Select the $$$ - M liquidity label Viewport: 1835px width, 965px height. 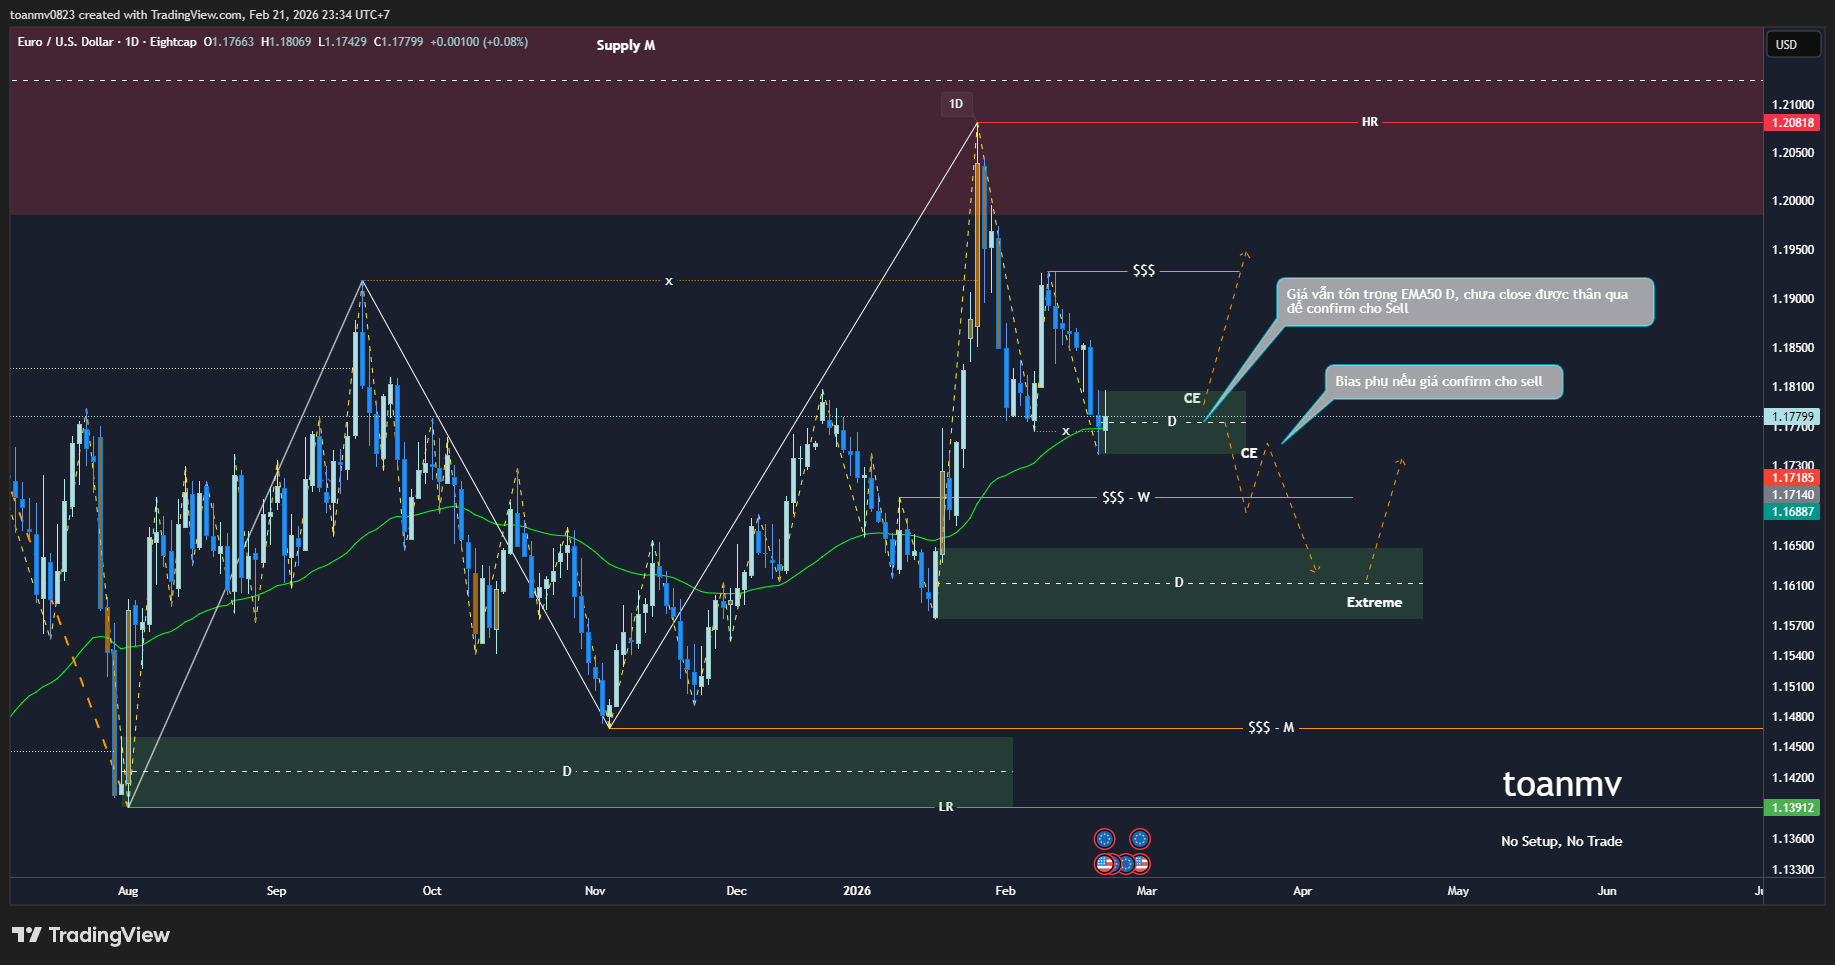click(x=1271, y=727)
